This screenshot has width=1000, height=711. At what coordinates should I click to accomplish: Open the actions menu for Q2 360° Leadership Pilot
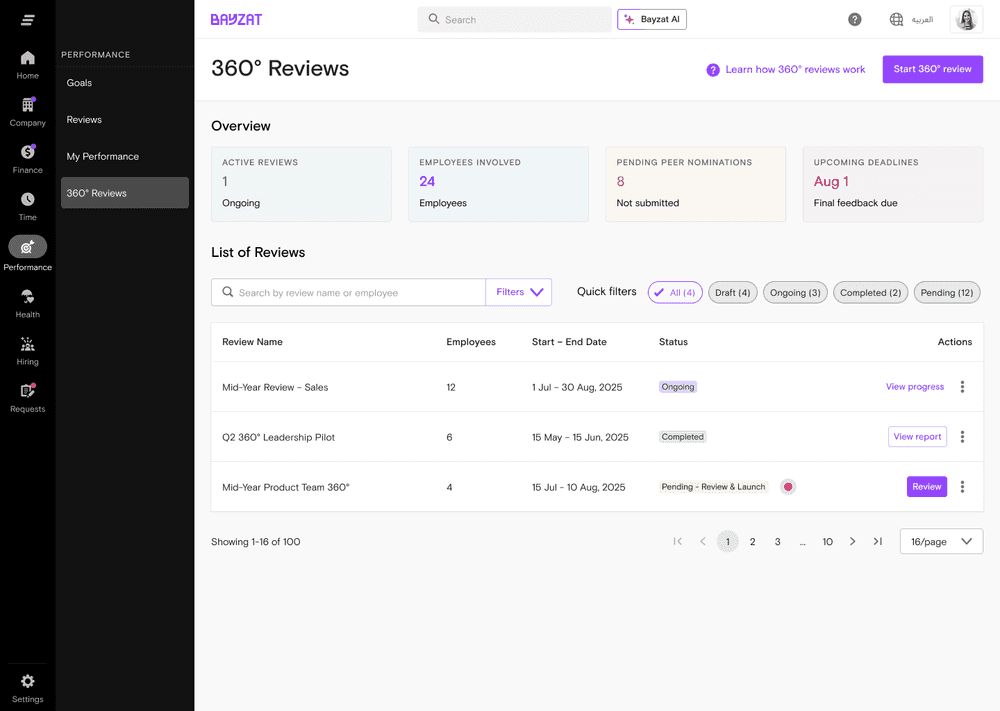(x=962, y=437)
